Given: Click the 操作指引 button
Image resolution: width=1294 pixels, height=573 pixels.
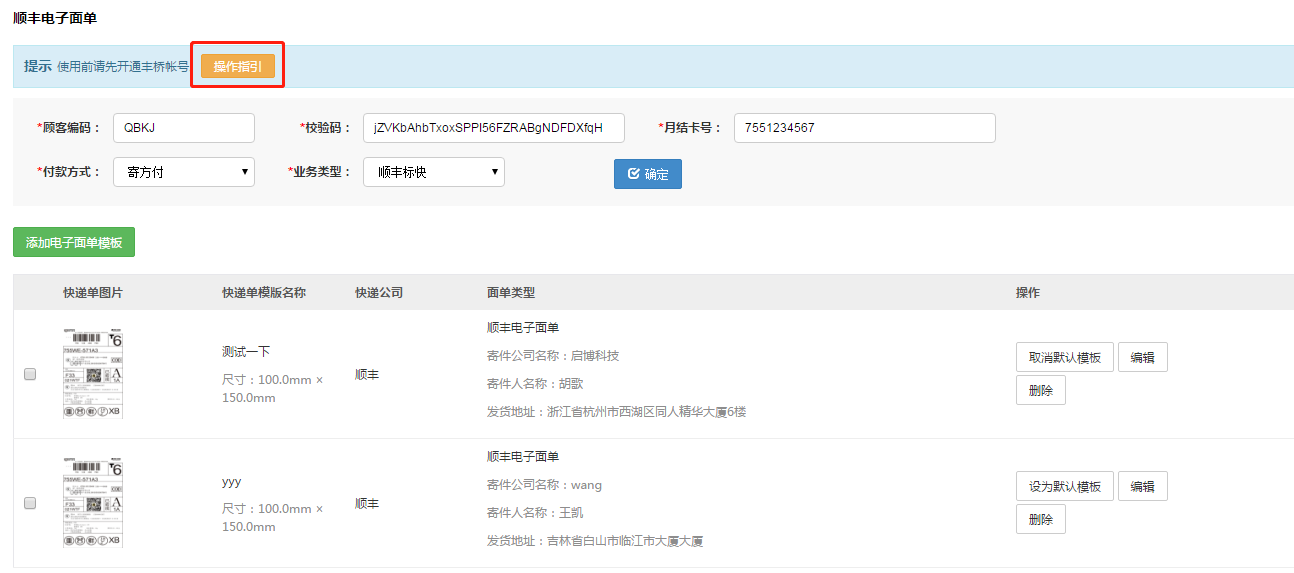Looking at the screenshot, I should pos(238,66).
